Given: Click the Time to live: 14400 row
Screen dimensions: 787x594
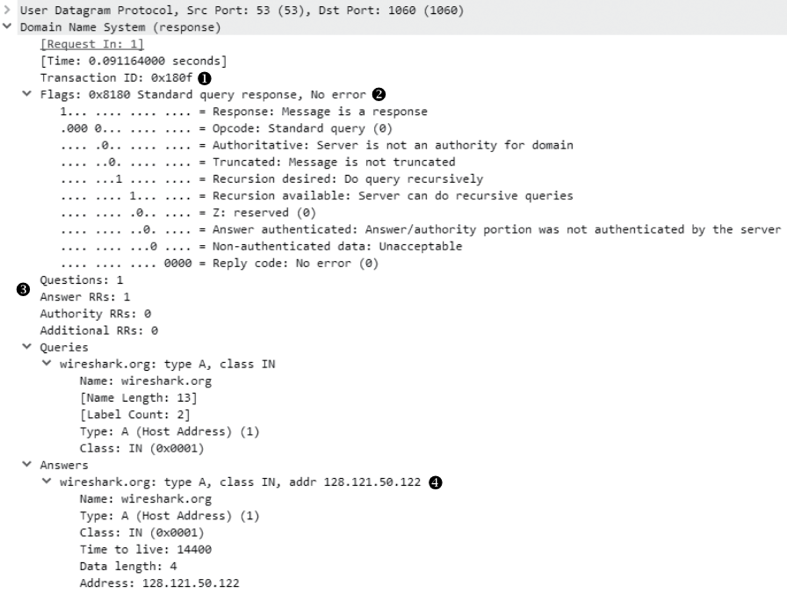Looking at the screenshot, I should pyautogui.click(x=146, y=550).
